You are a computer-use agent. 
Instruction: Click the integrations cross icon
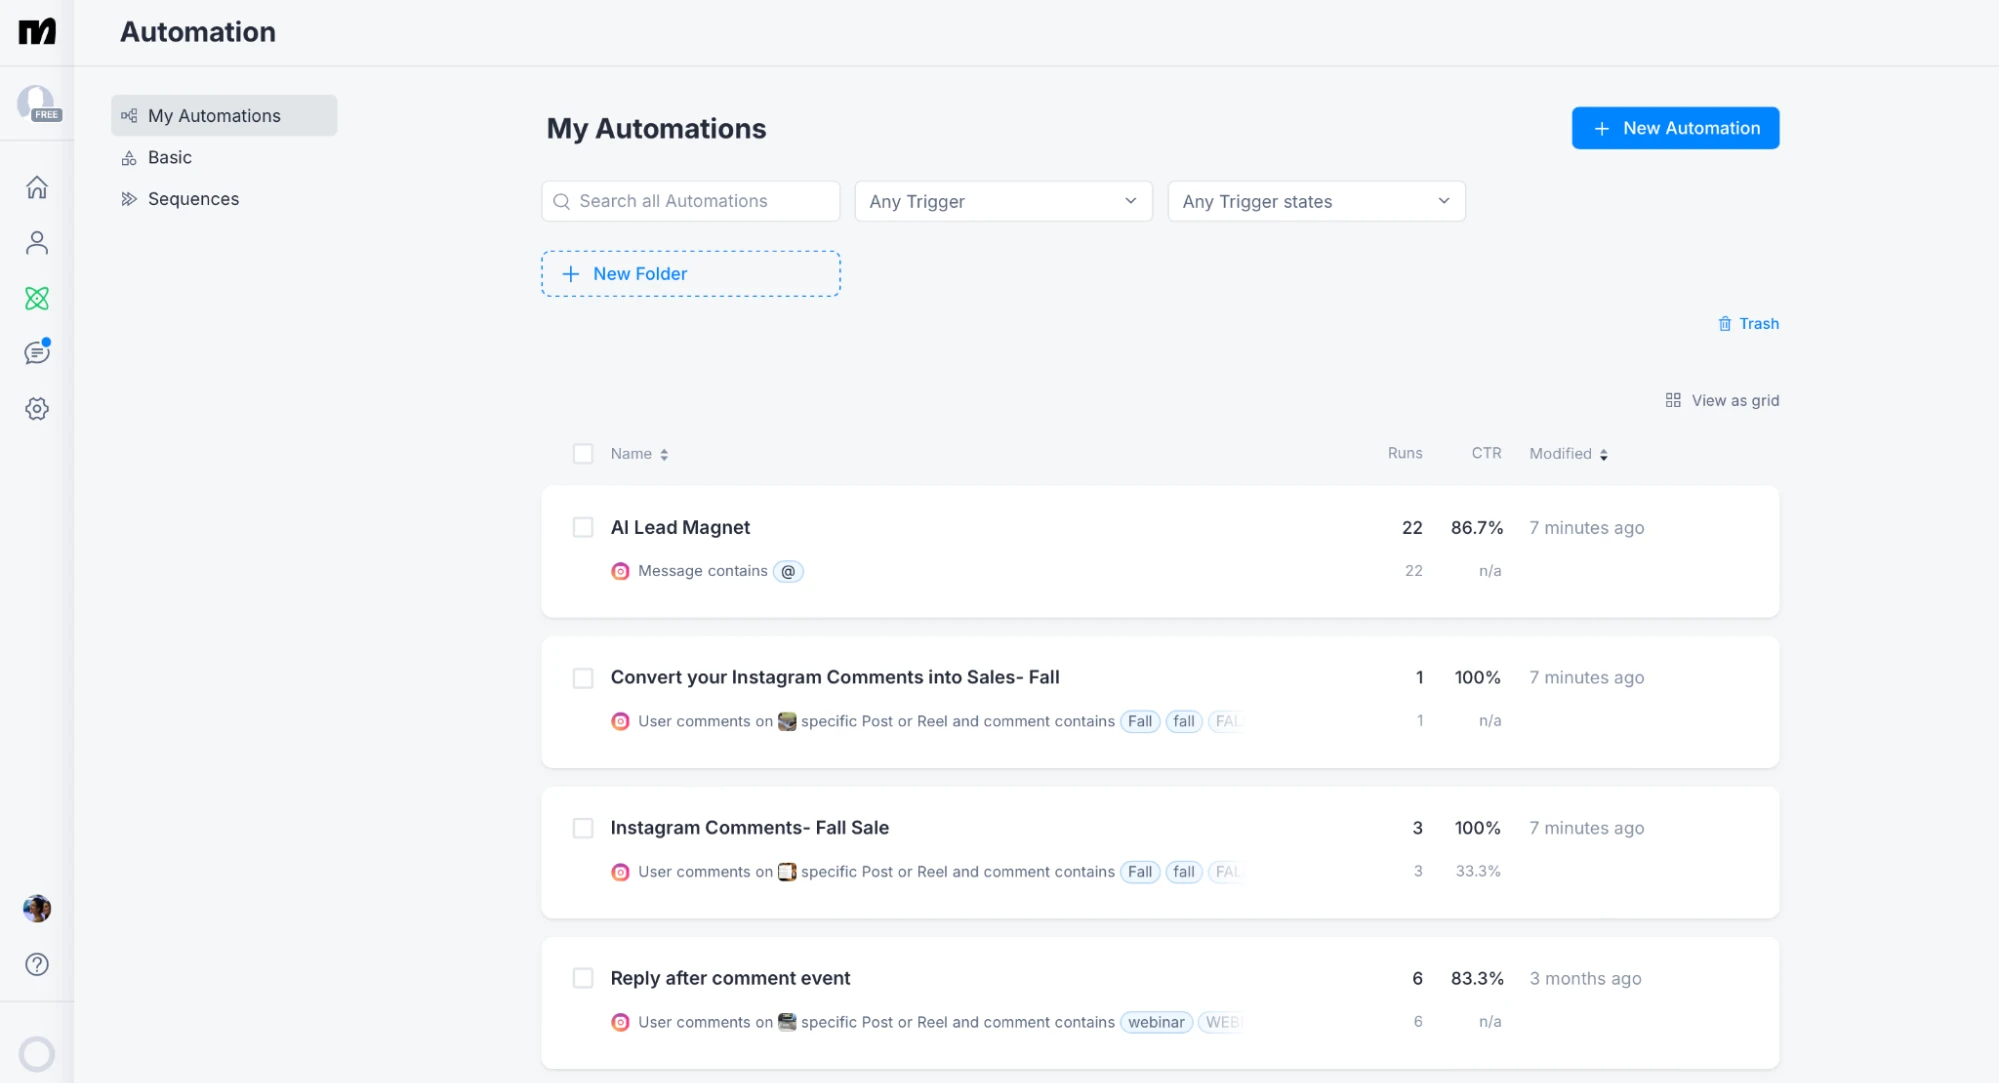36,298
